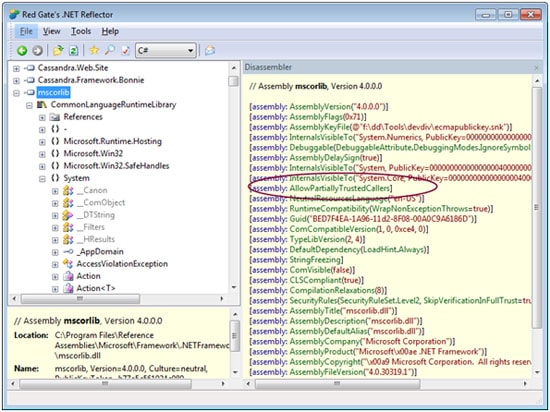
Task: Click the AllowPartiallyTrustedCallers attribute link
Action: pos(340,188)
